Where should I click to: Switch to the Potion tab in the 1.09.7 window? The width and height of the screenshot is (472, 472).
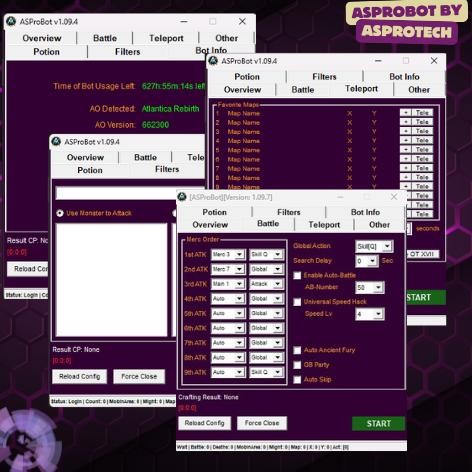[215, 212]
